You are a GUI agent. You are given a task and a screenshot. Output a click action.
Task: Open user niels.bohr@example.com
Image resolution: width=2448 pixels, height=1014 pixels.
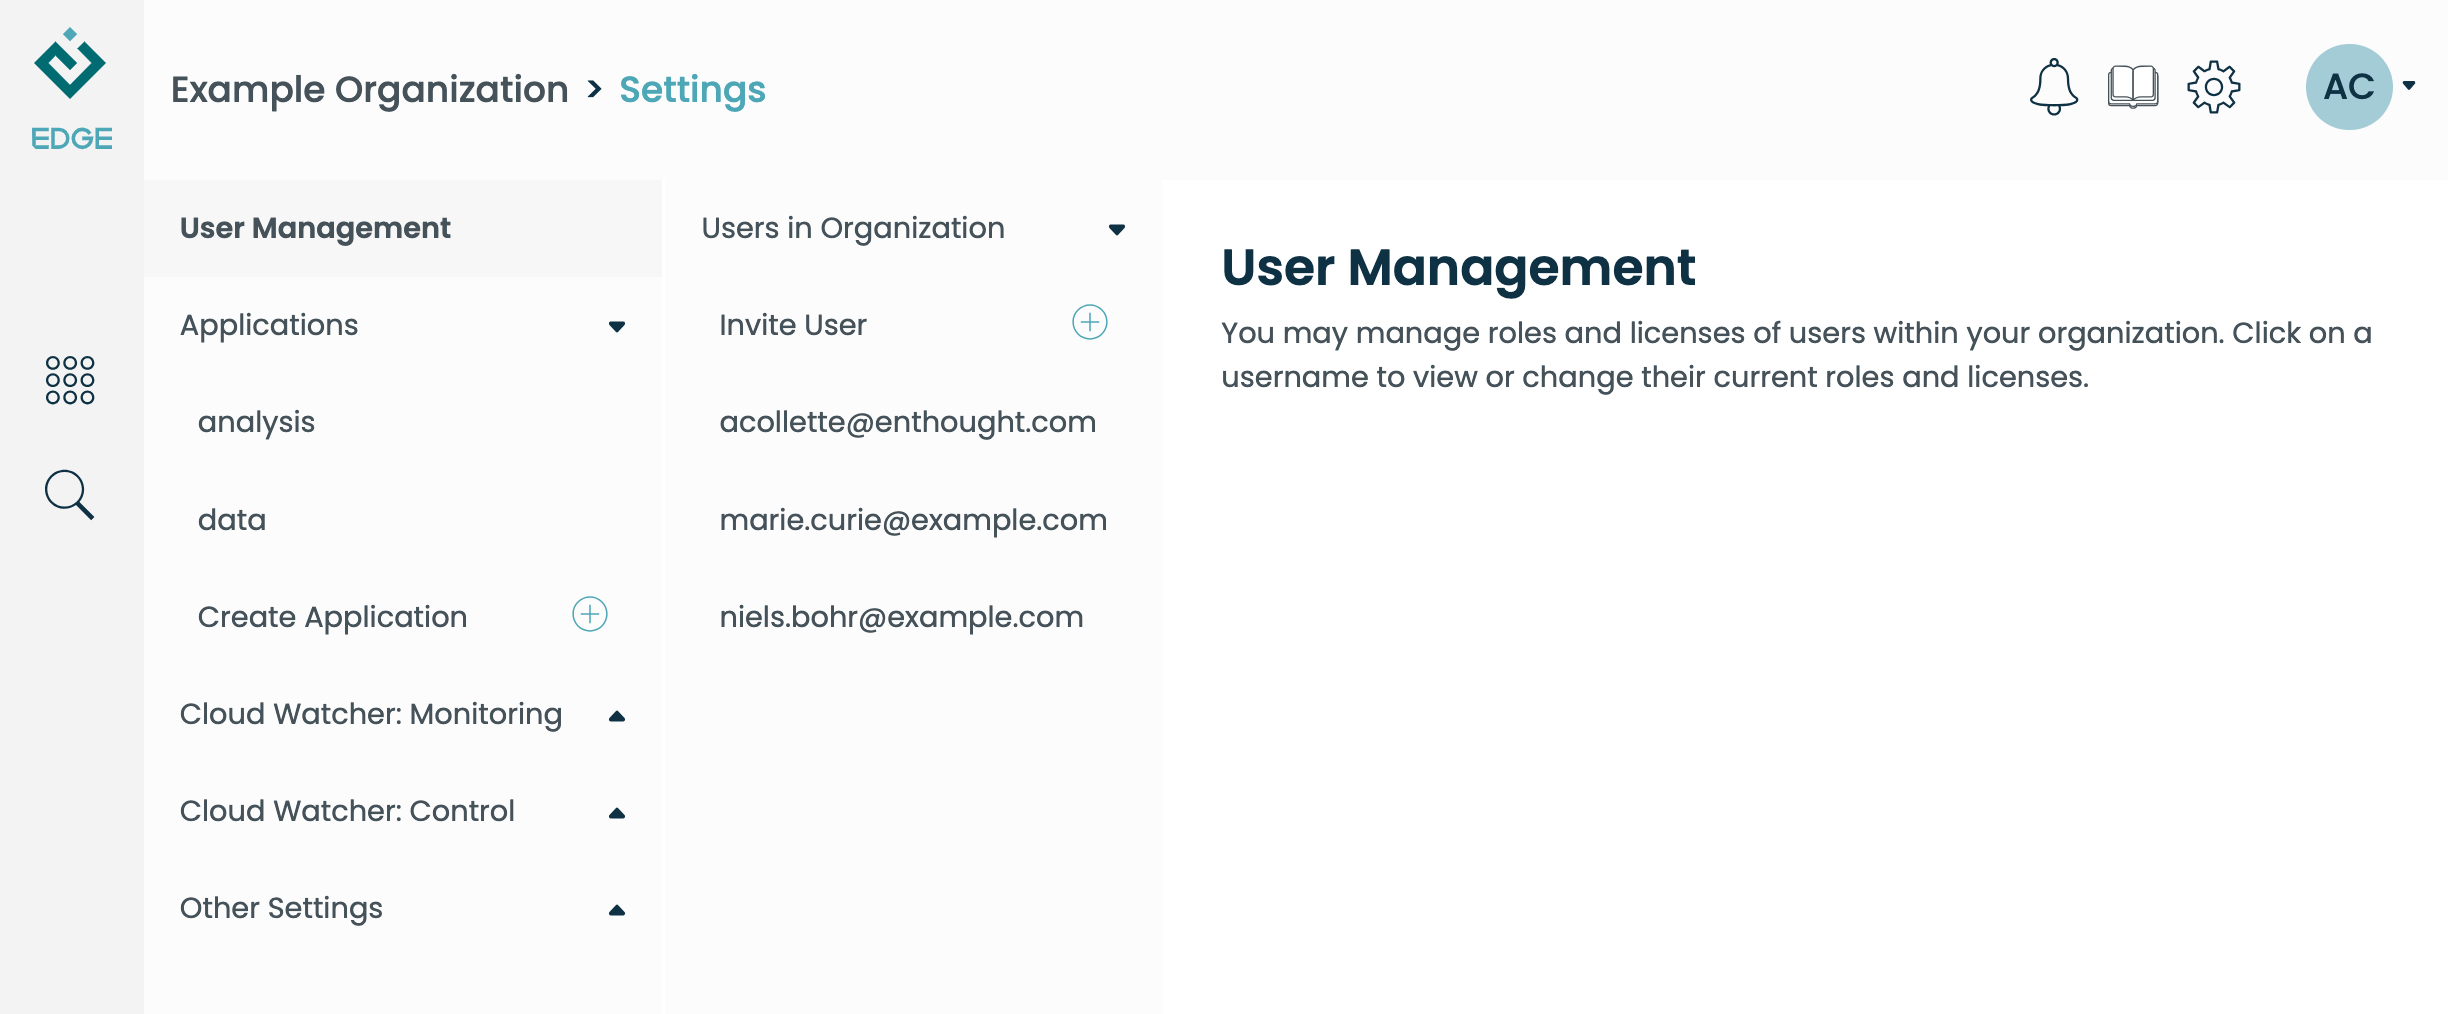point(901,617)
